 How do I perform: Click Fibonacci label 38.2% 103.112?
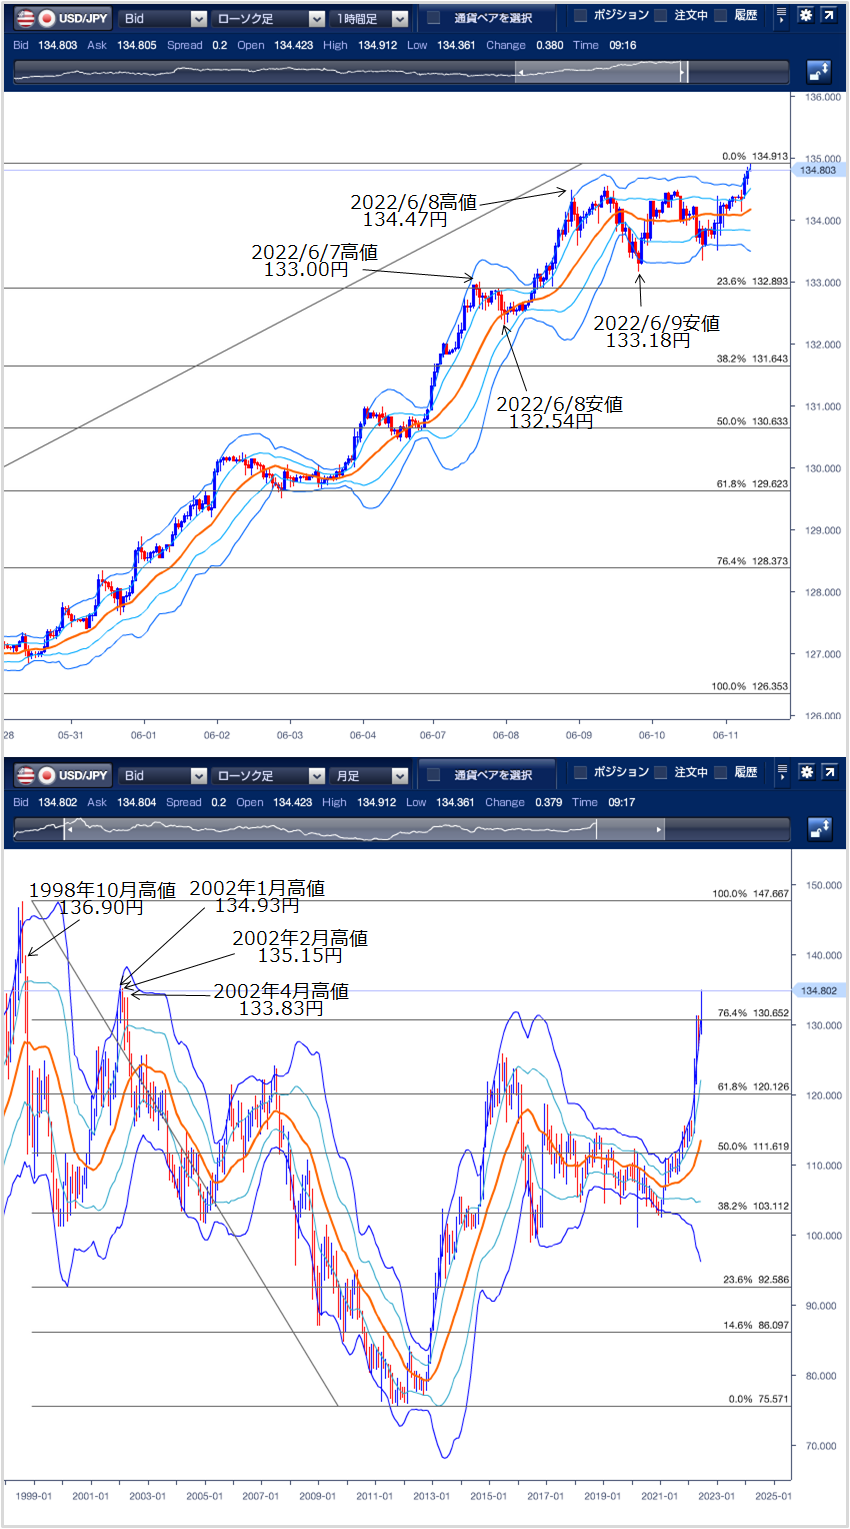coord(753,1206)
